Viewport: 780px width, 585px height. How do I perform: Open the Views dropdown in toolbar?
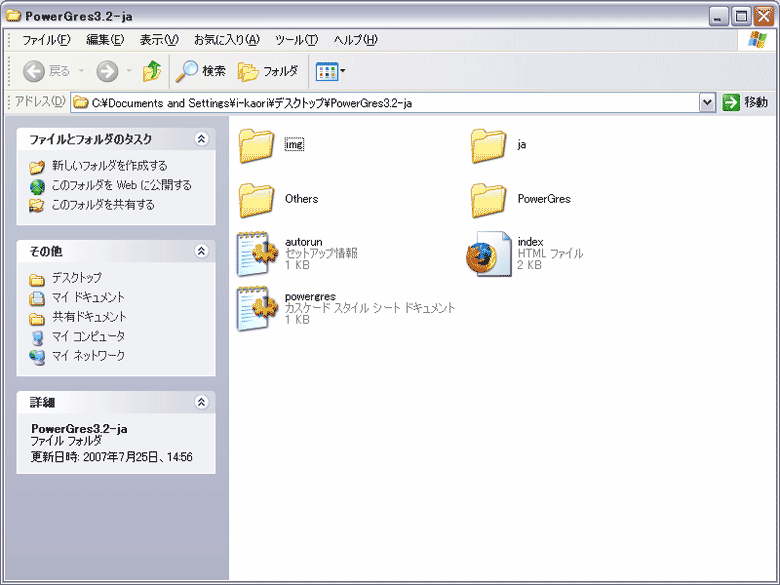pos(331,71)
